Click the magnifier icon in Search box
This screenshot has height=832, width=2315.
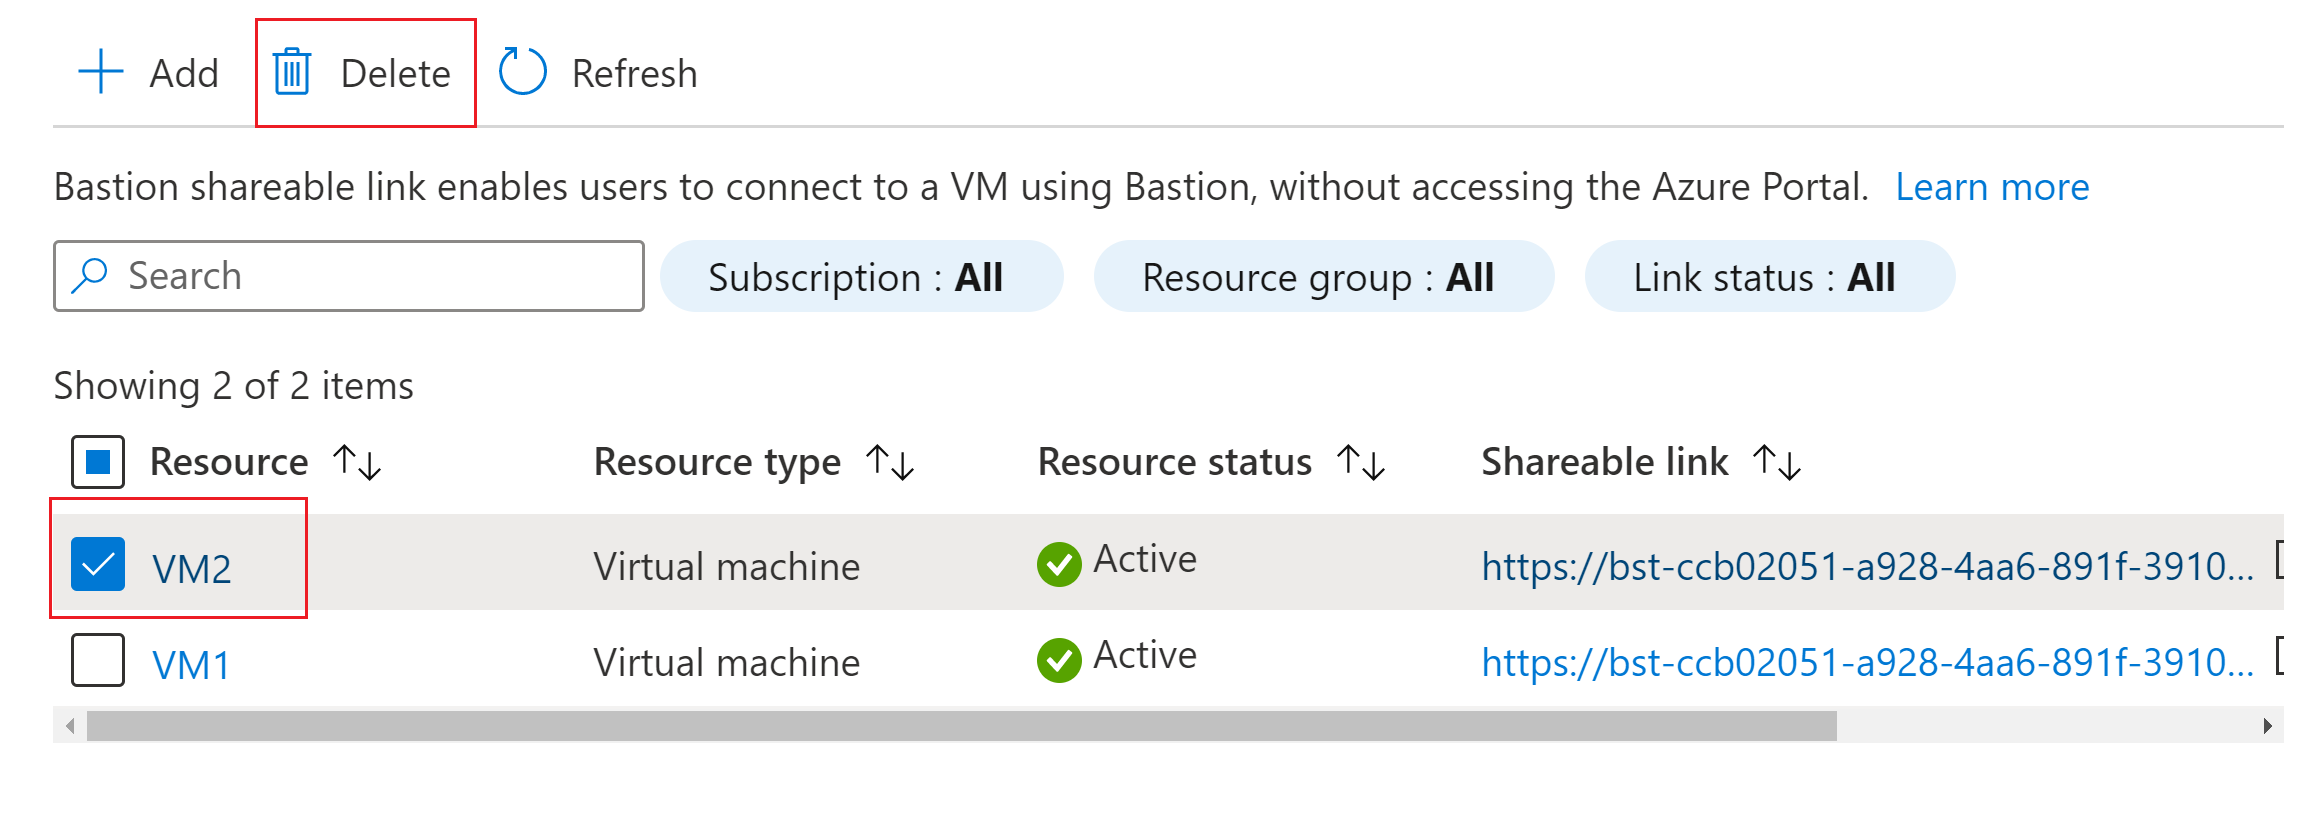90,276
